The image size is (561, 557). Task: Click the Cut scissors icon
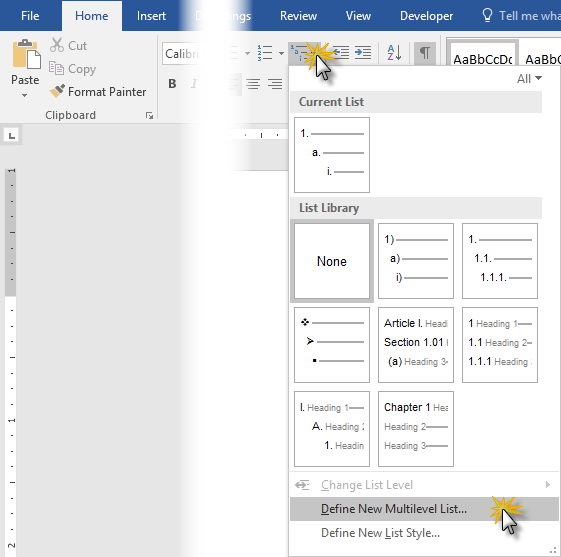pyautogui.click(x=57, y=45)
